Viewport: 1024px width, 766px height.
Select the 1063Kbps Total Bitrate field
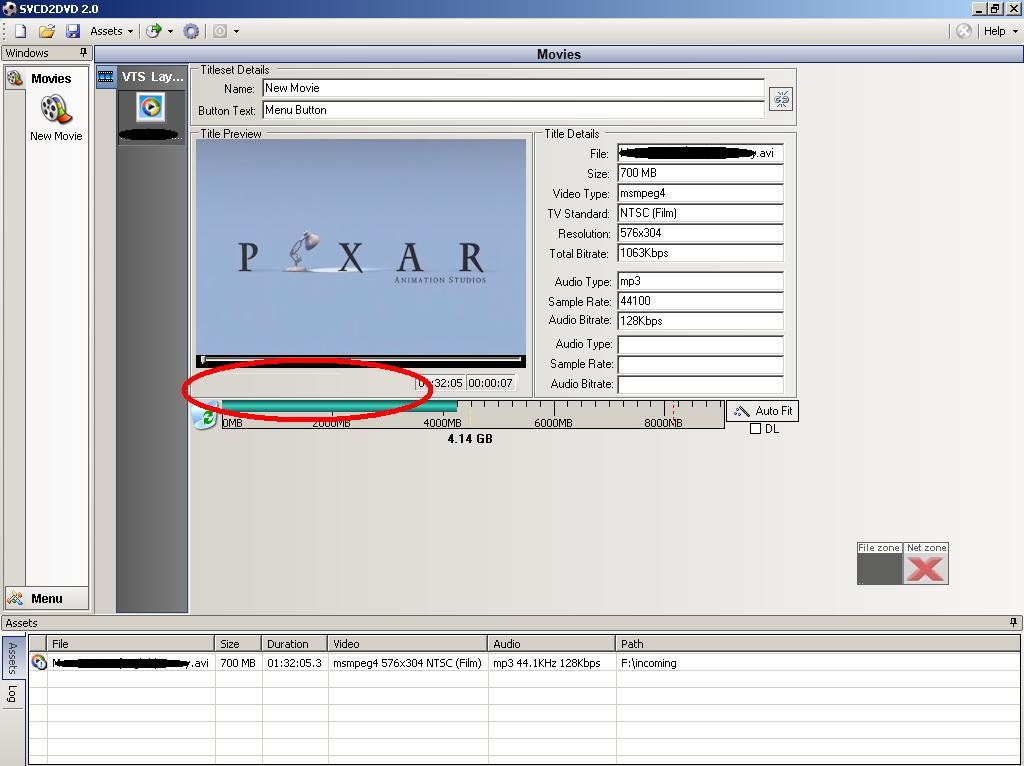click(x=700, y=253)
